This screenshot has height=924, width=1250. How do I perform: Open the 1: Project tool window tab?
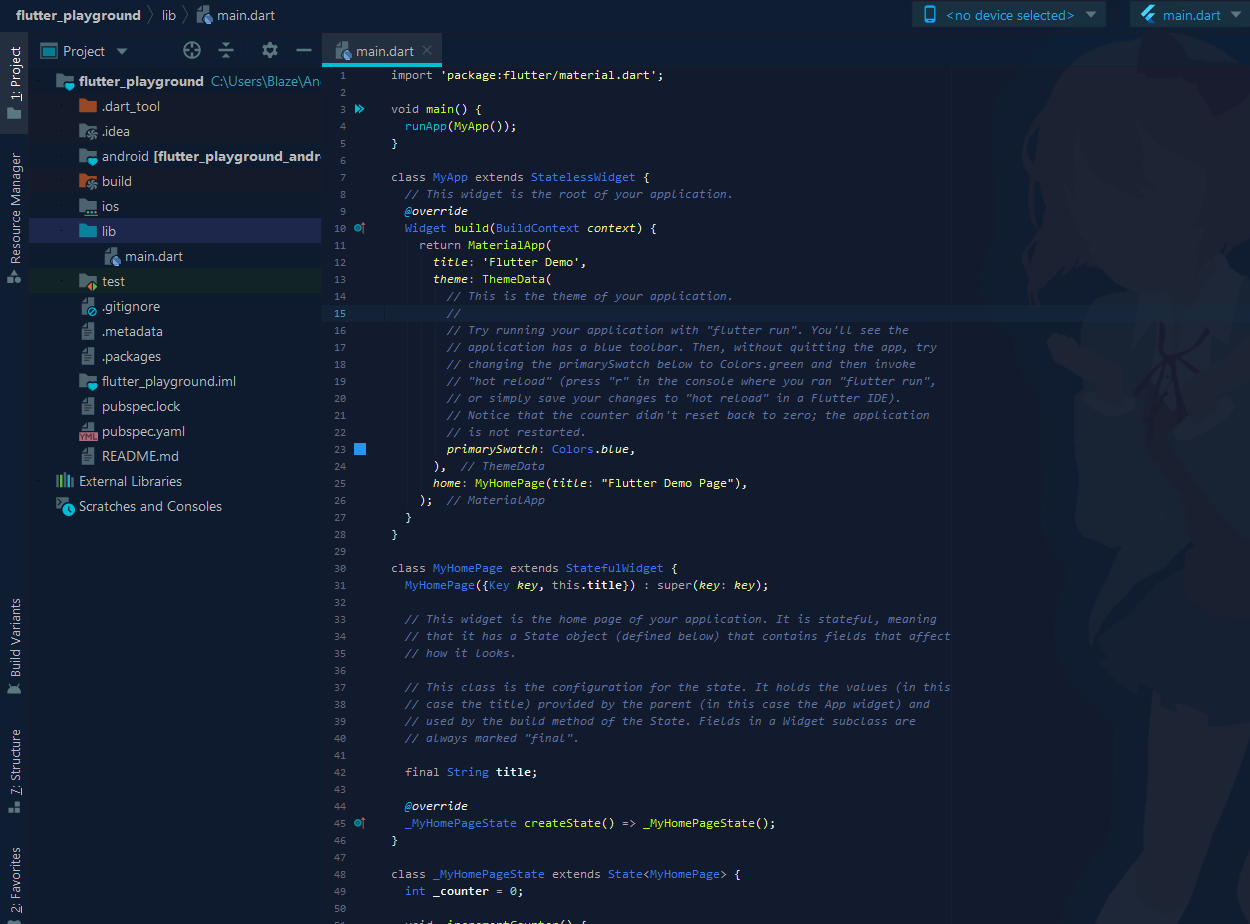[14, 84]
